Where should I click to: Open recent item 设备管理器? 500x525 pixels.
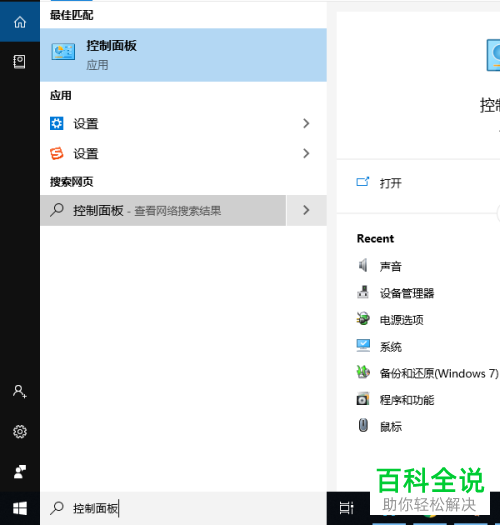tap(407, 293)
